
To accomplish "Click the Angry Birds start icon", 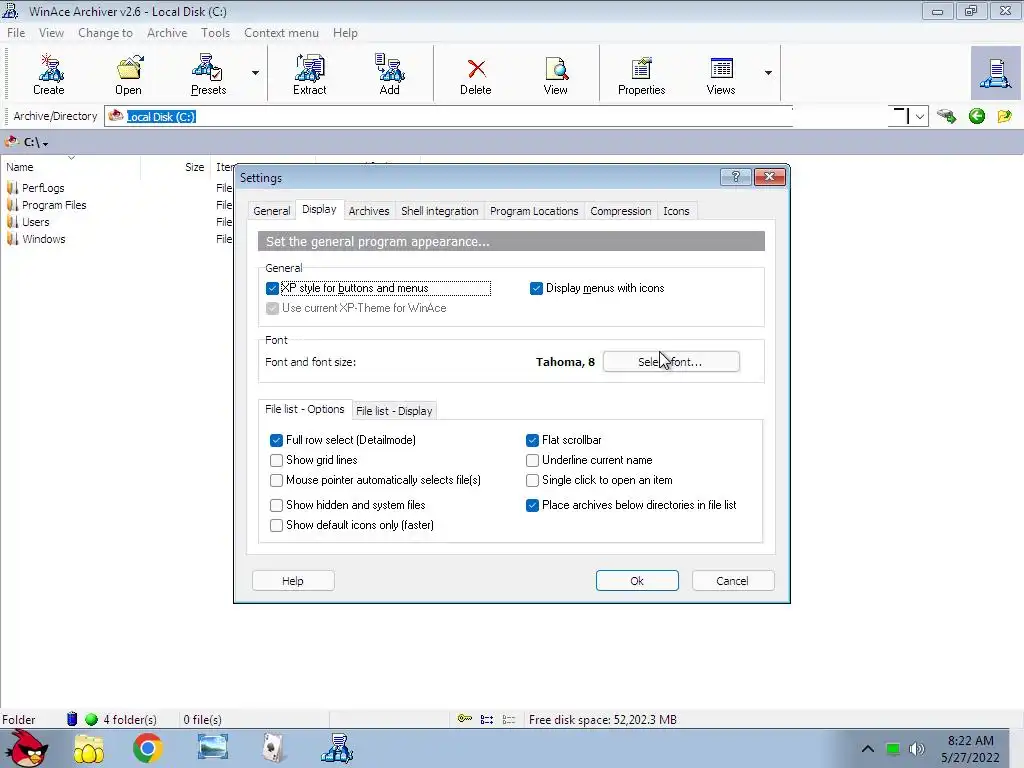I will click(x=26, y=748).
